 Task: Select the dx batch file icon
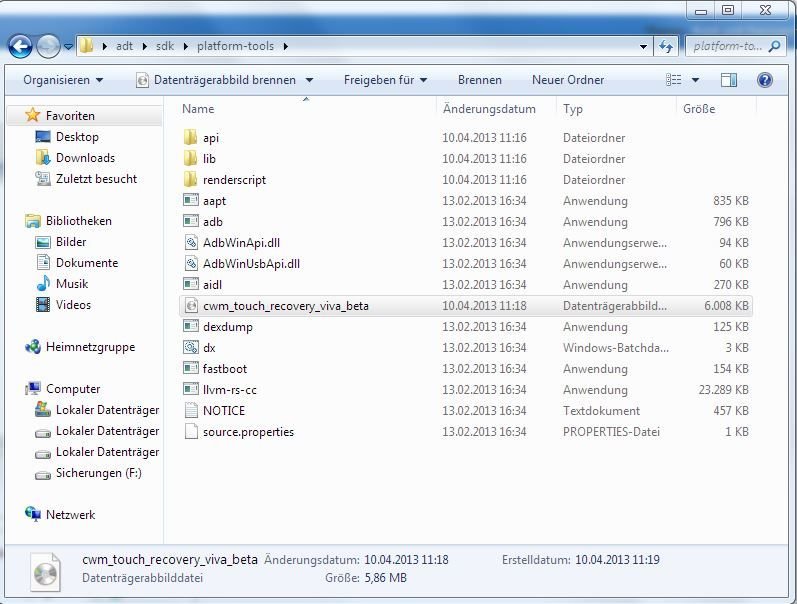point(191,347)
